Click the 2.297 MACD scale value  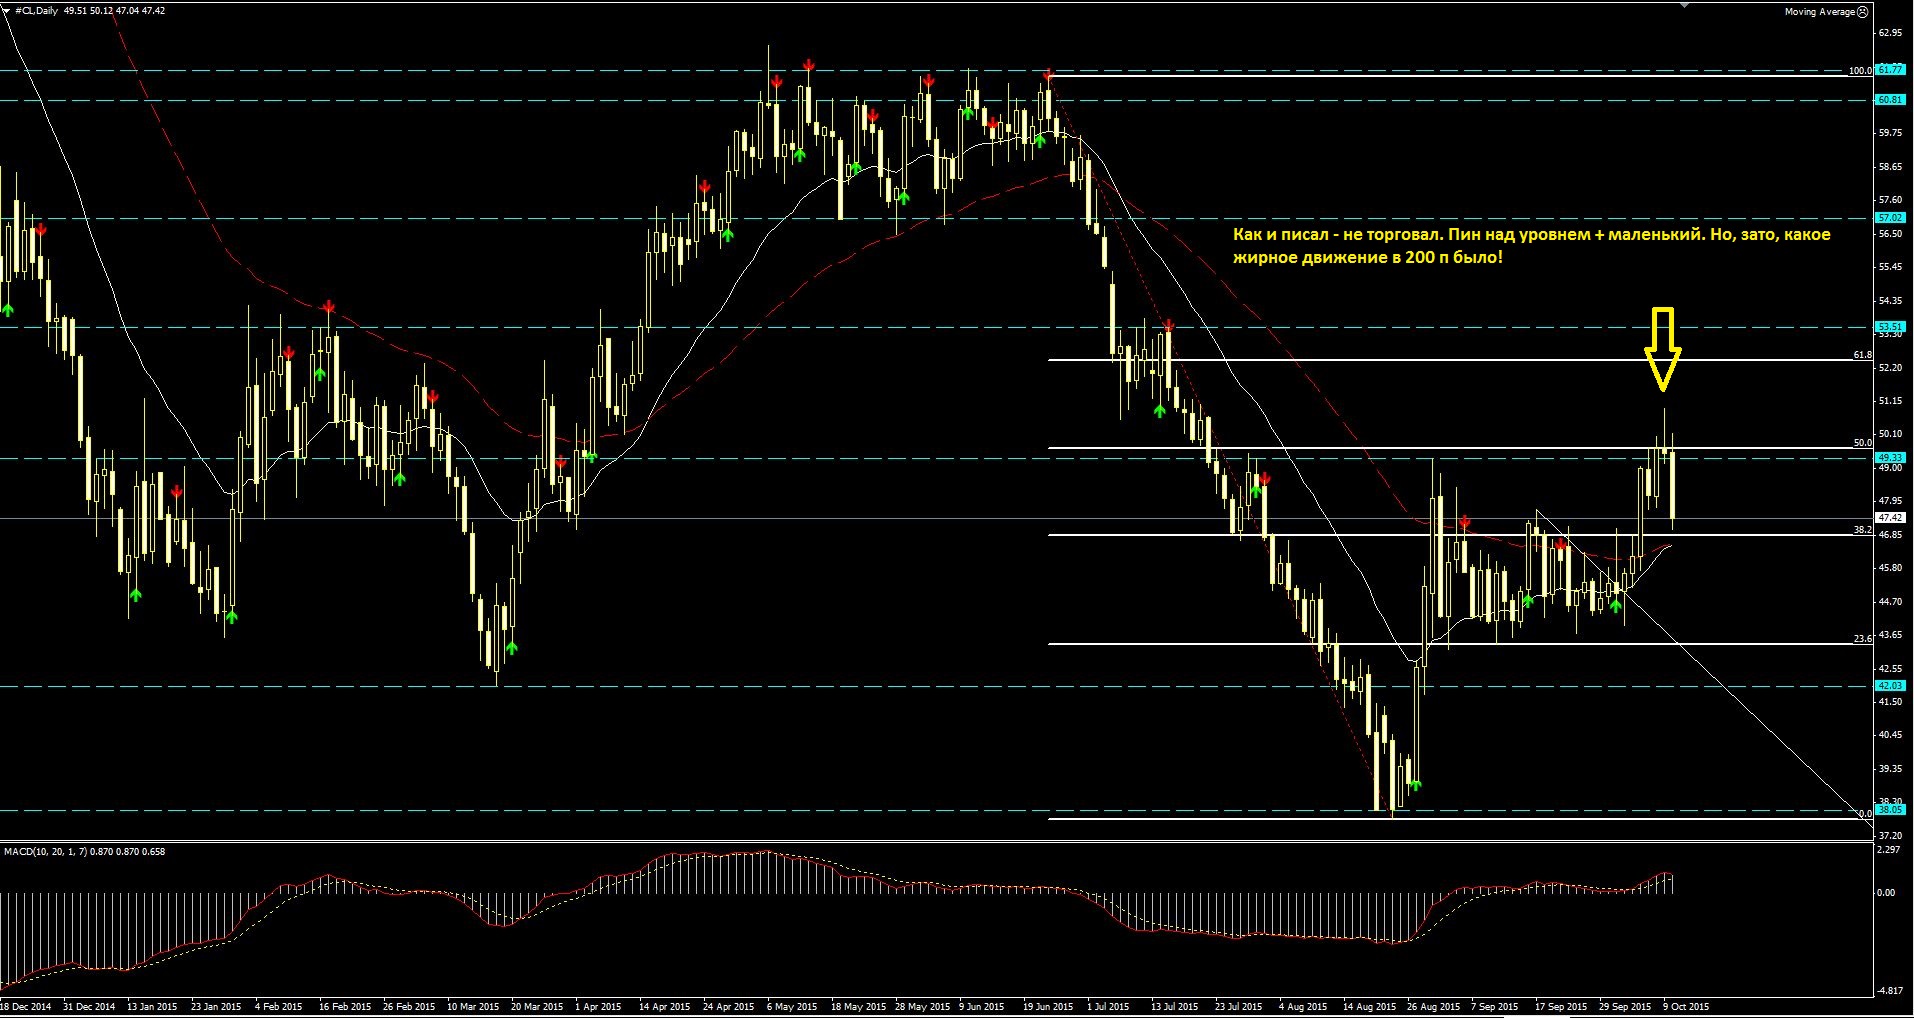1890,850
